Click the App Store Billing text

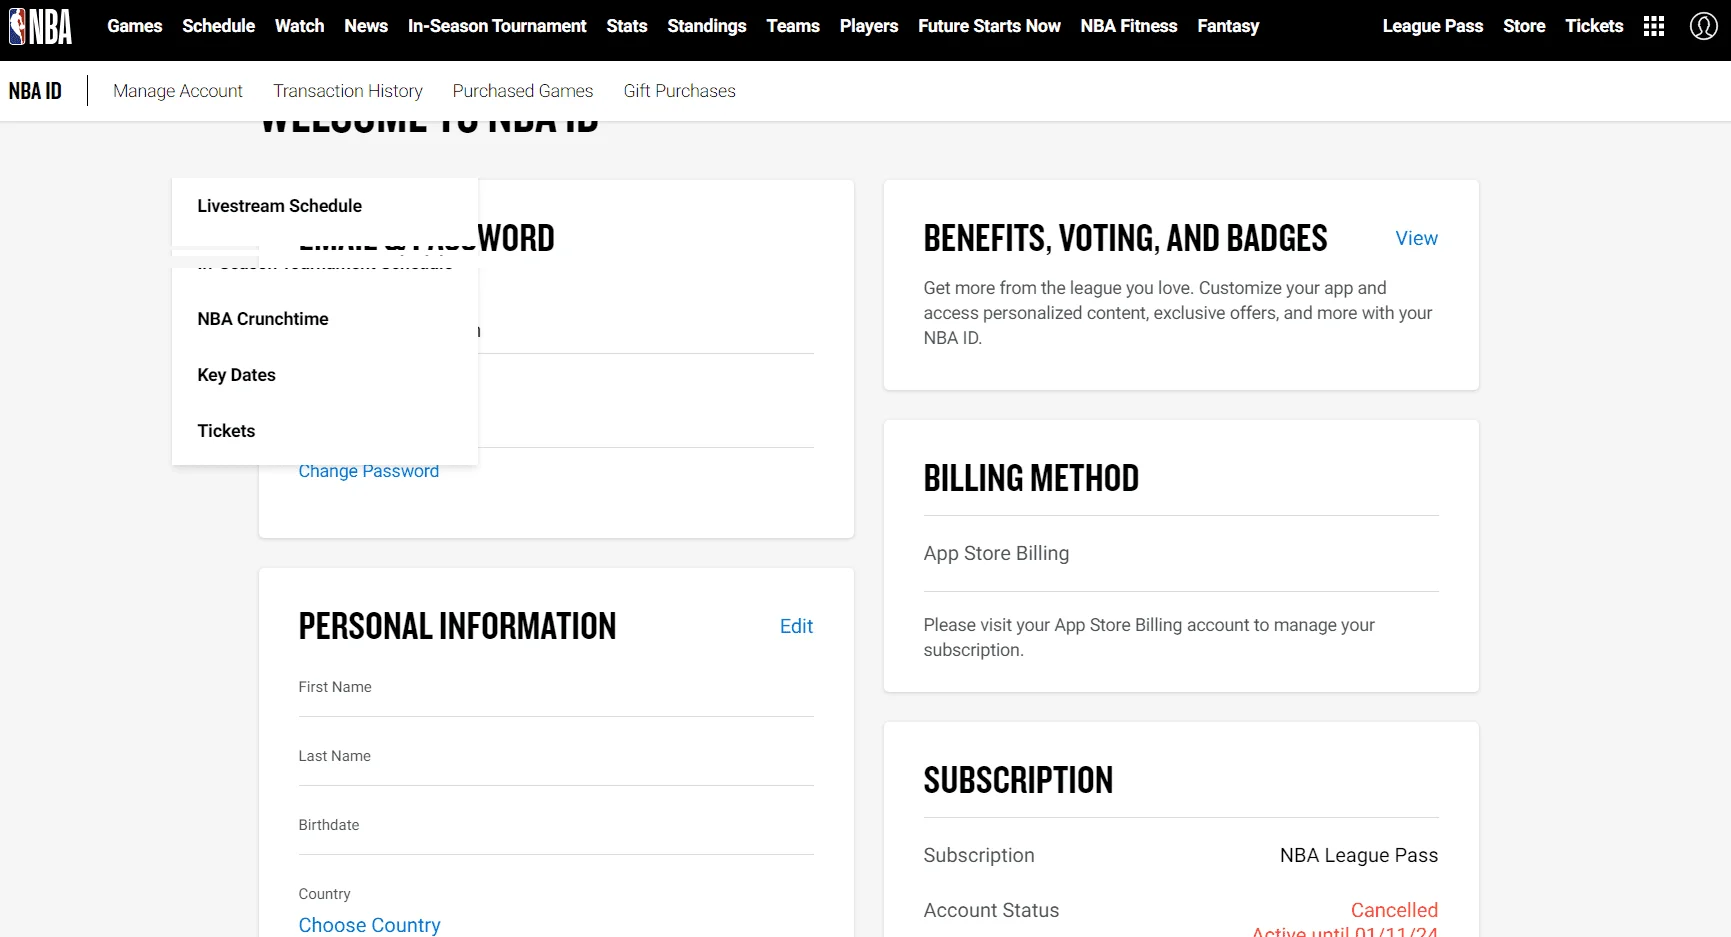pyautogui.click(x=996, y=553)
